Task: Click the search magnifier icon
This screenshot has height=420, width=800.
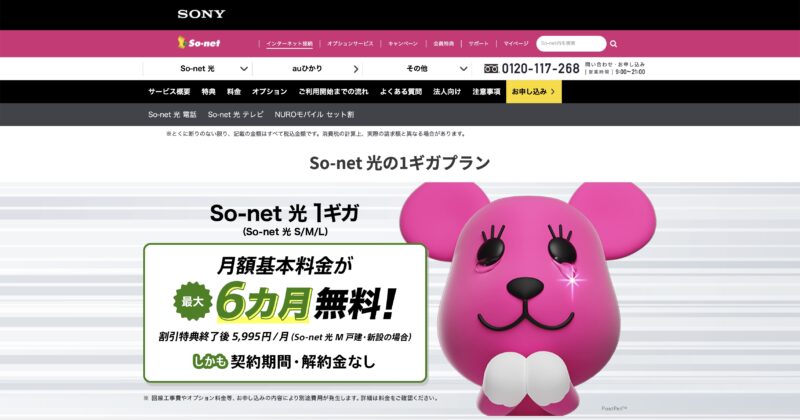Action: coord(613,44)
